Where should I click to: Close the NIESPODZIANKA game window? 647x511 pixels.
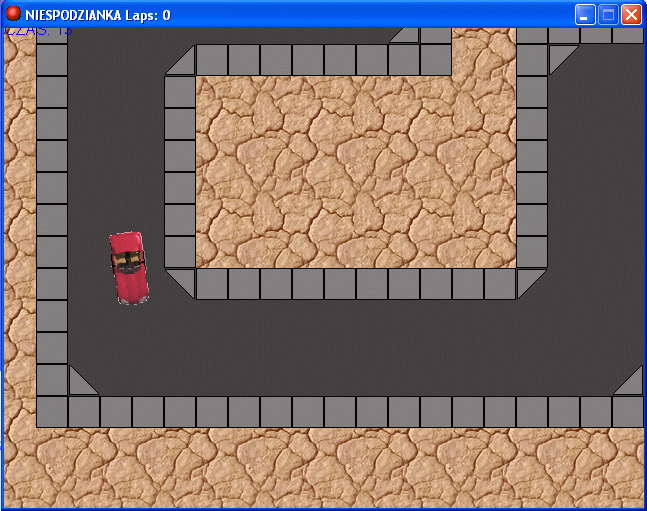point(631,15)
